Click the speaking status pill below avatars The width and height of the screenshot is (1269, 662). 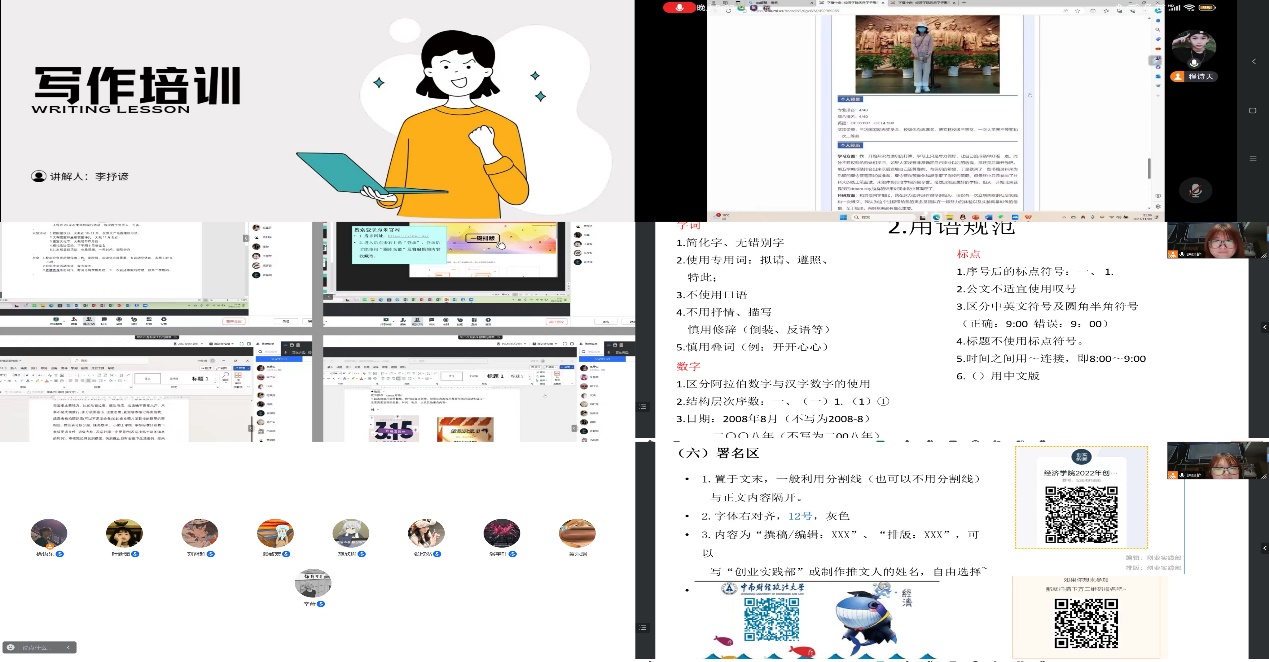(x=40, y=648)
